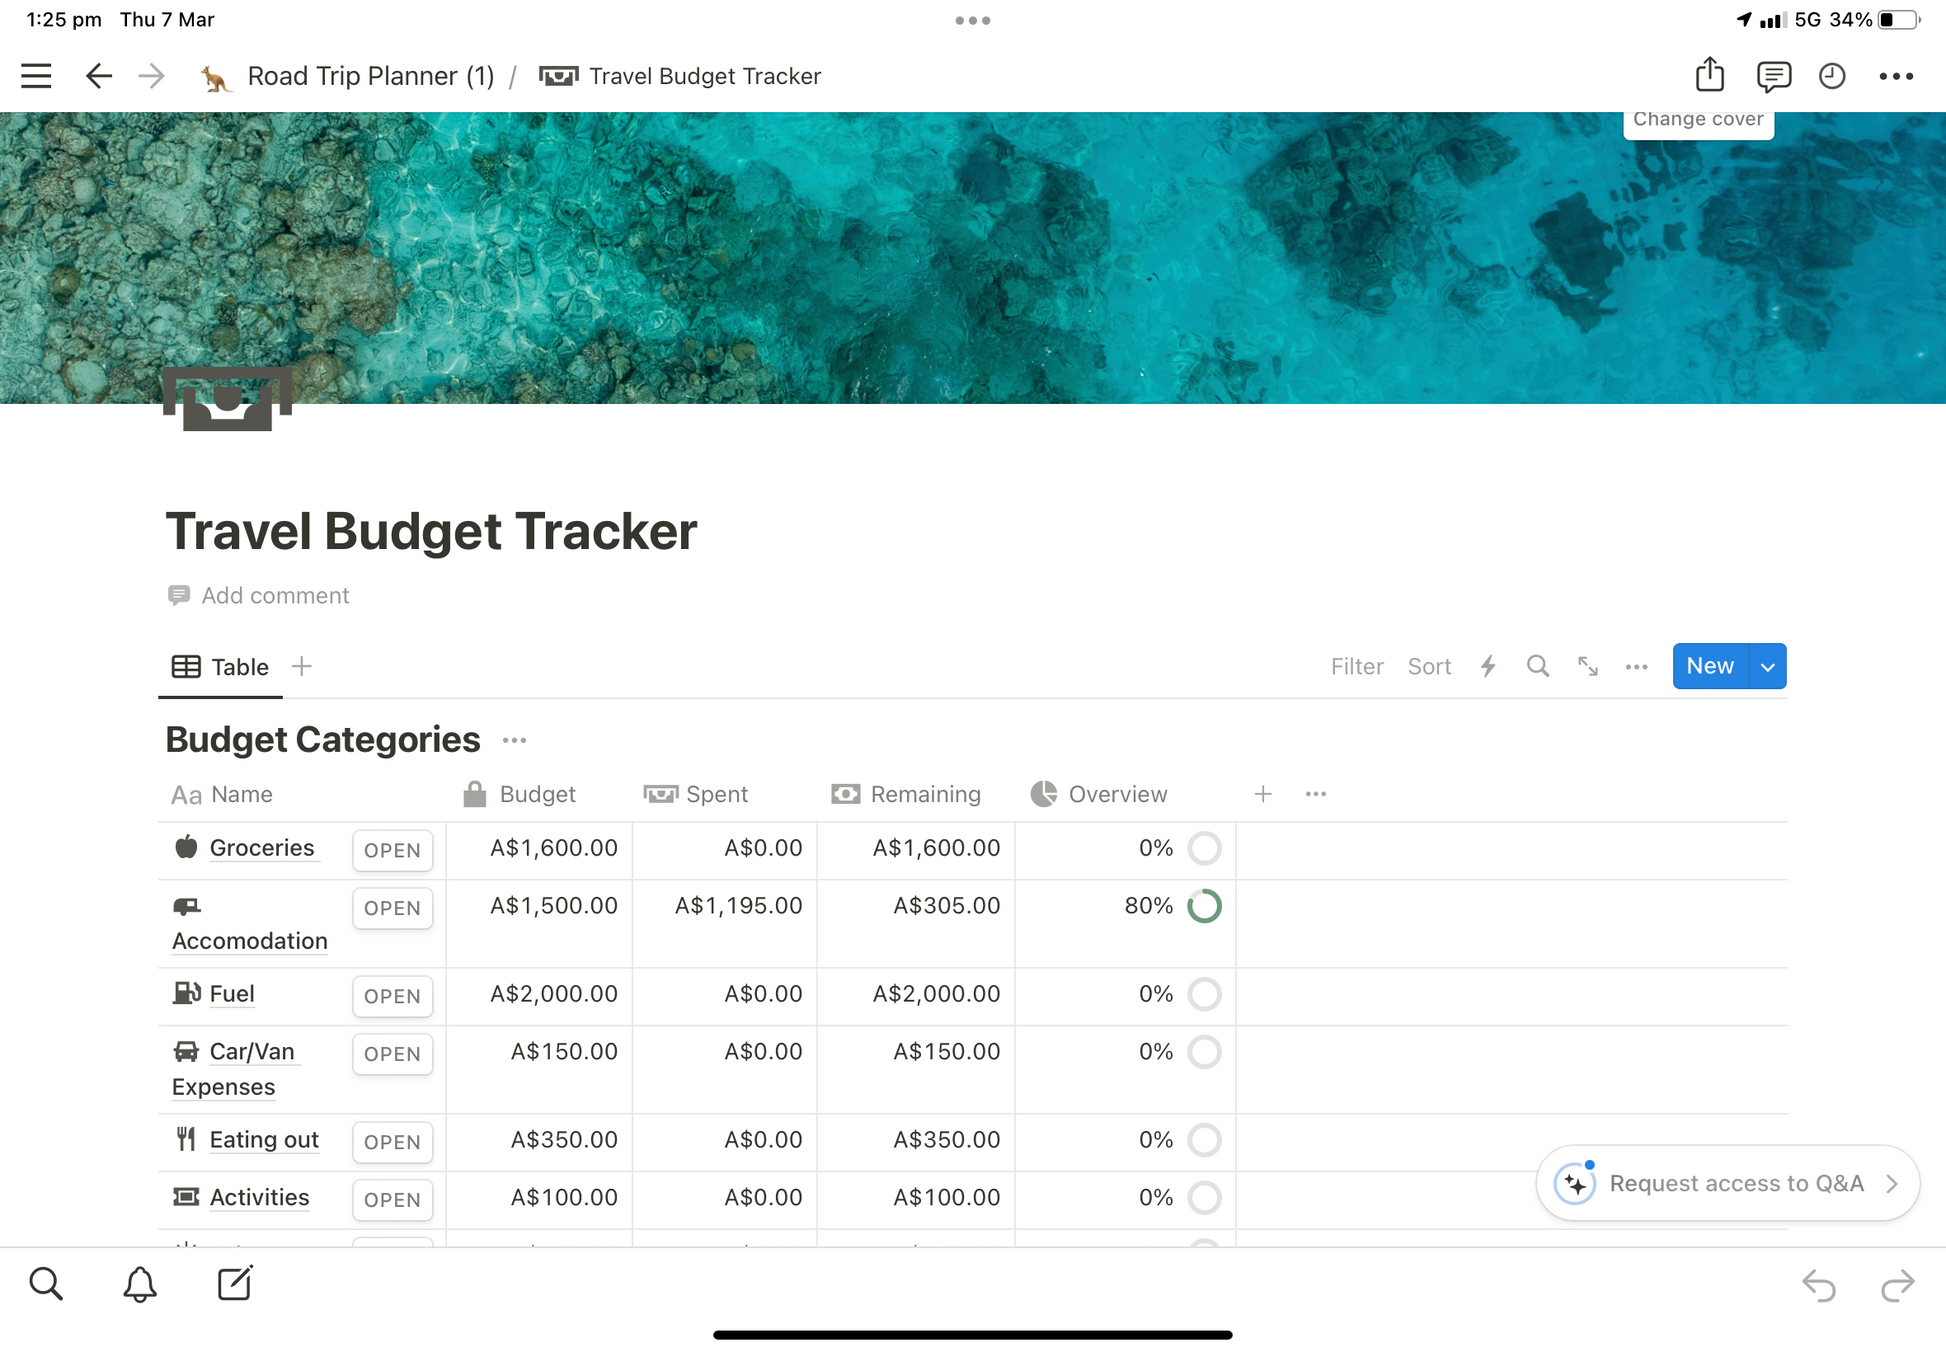Add a new table column
The width and height of the screenshot is (1946, 1352).
coord(1262,794)
